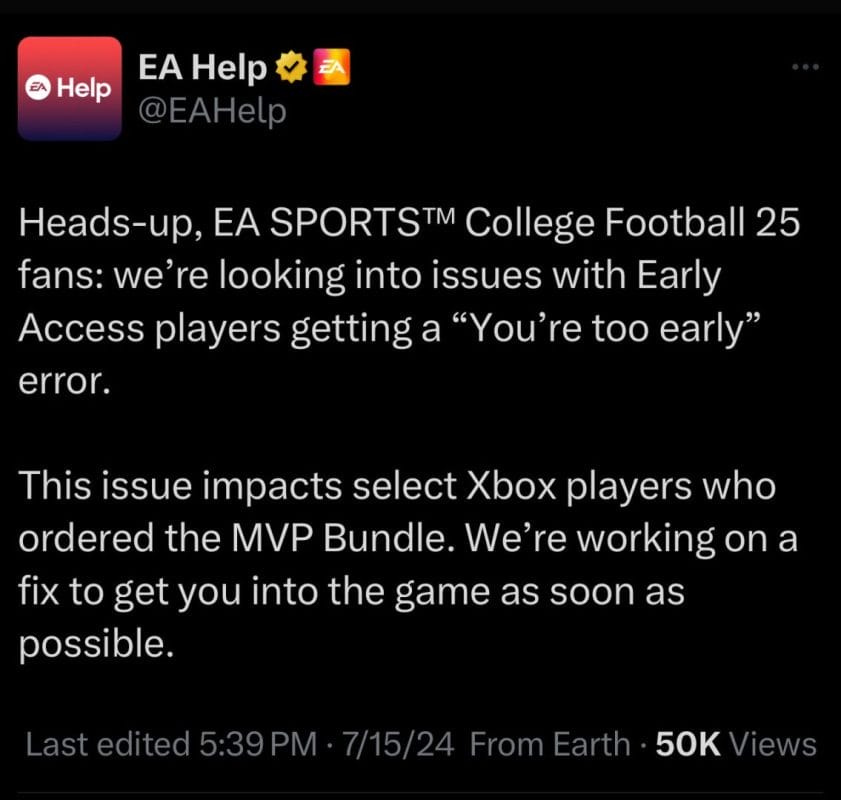Click the word "error." ending first paragraph
Screen dimensions: 841x800
pyautogui.click(x=62, y=384)
